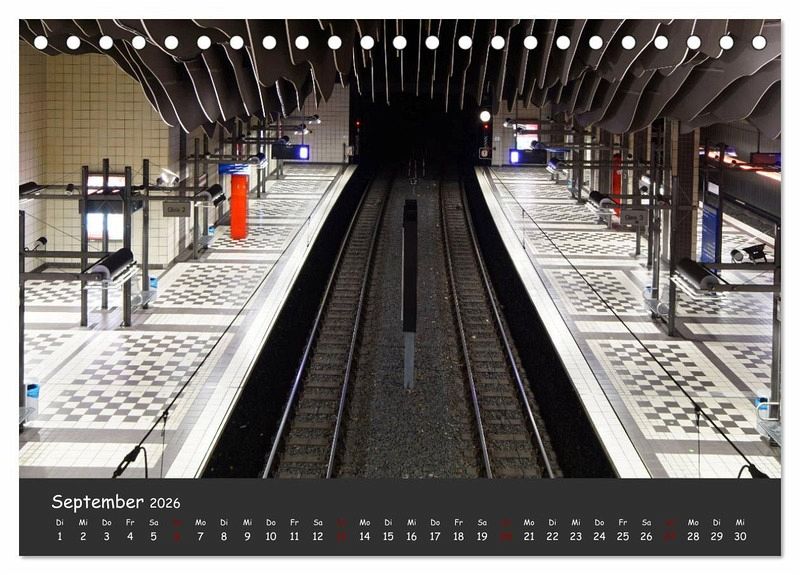Select day 25 in the calendar row
The image size is (800, 575).
(x=623, y=536)
